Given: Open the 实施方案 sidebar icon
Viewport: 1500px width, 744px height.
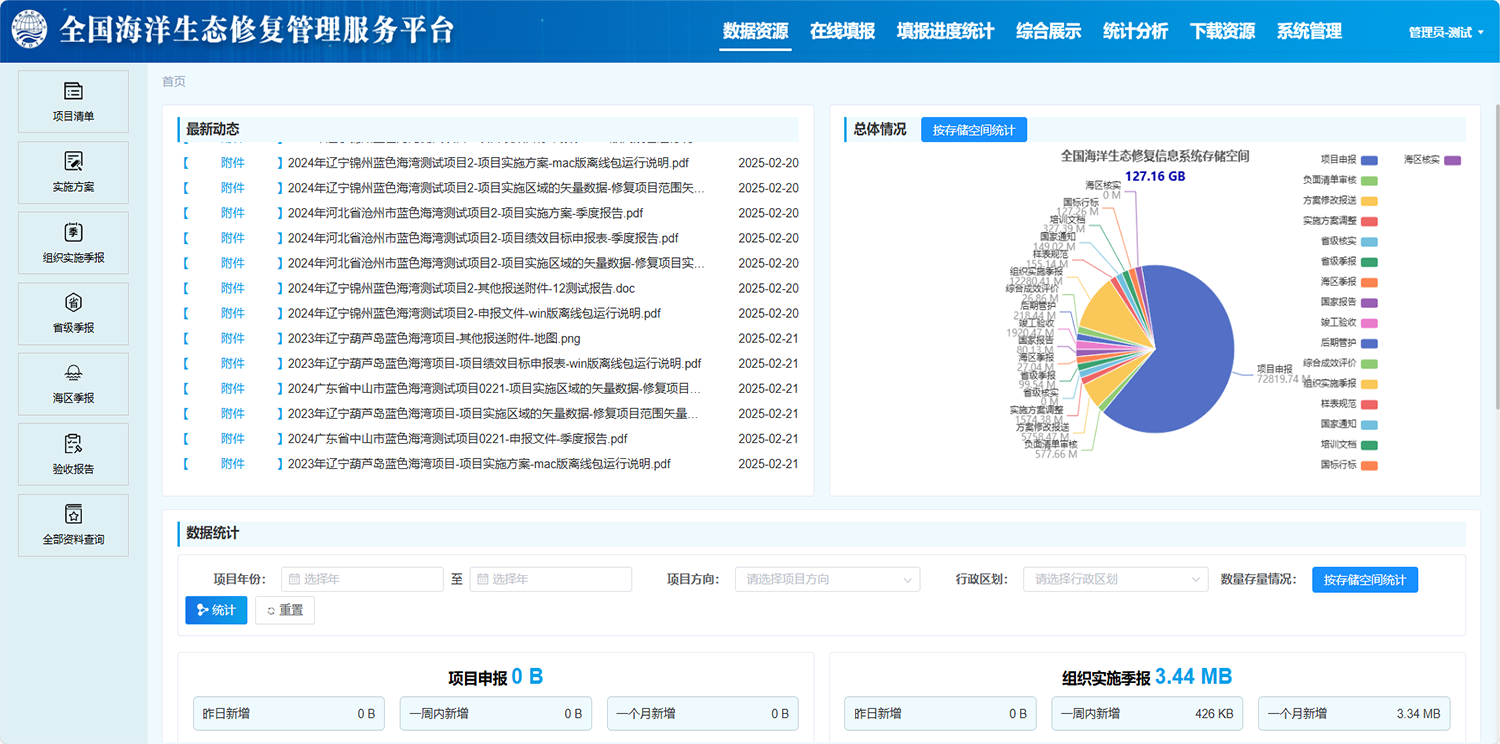Looking at the screenshot, I should [x=73, y=162].
